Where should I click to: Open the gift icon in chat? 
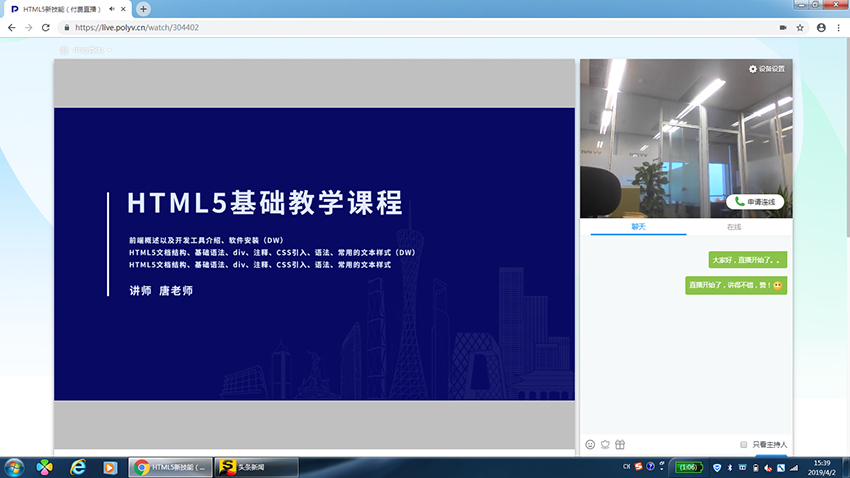(619, 444)
